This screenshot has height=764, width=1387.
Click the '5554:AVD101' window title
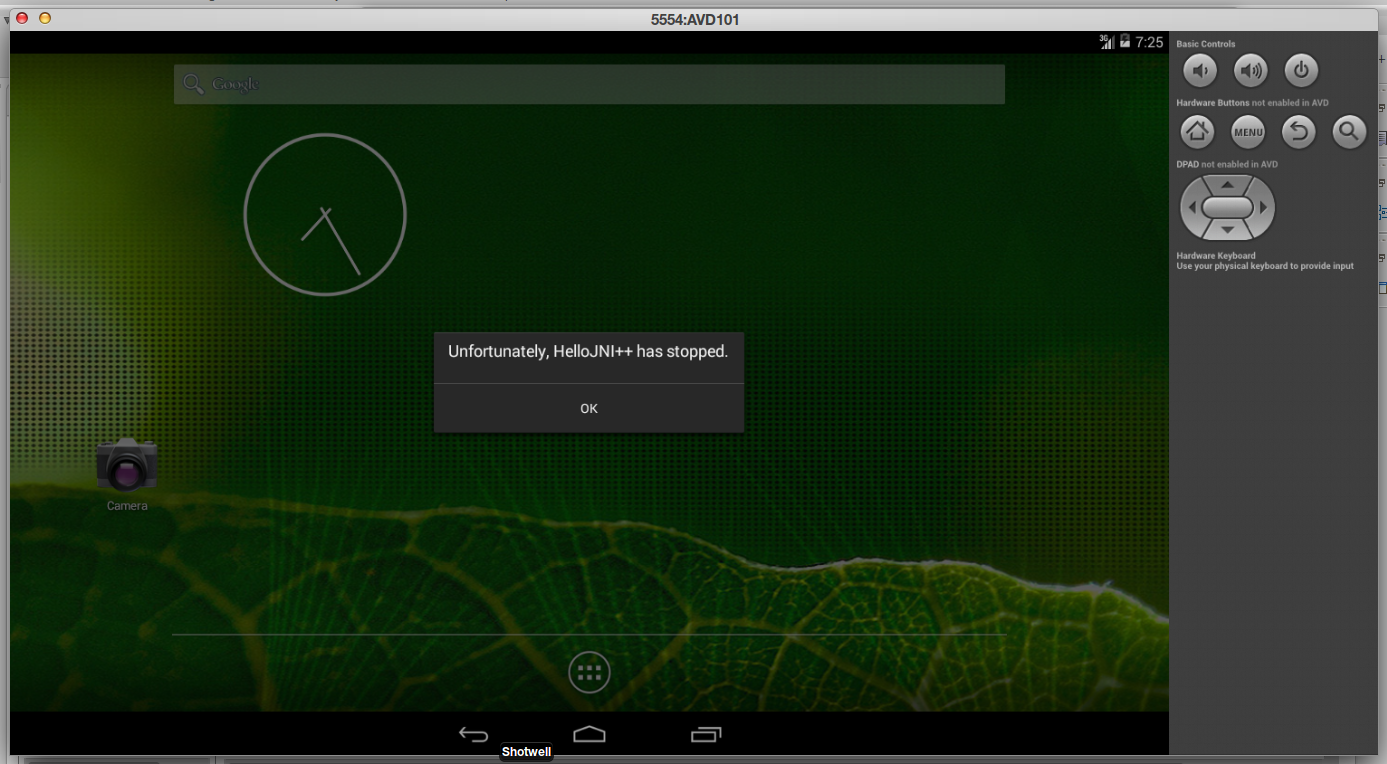(x=695, y=19)
